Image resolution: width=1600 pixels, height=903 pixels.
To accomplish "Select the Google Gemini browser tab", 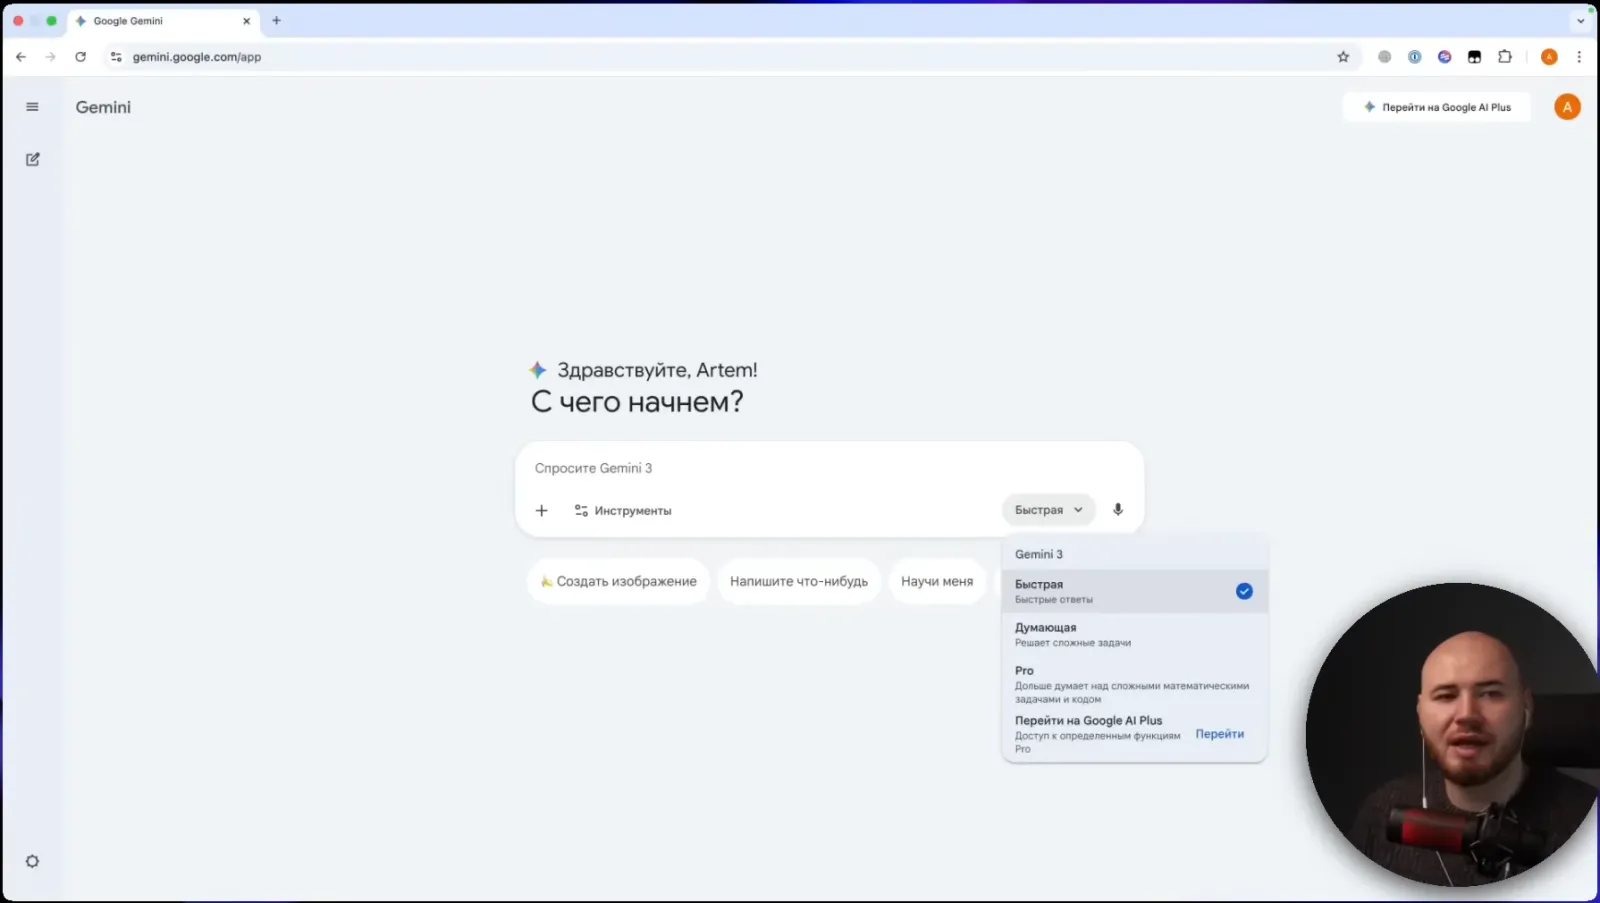I will [x=165, y=21].
